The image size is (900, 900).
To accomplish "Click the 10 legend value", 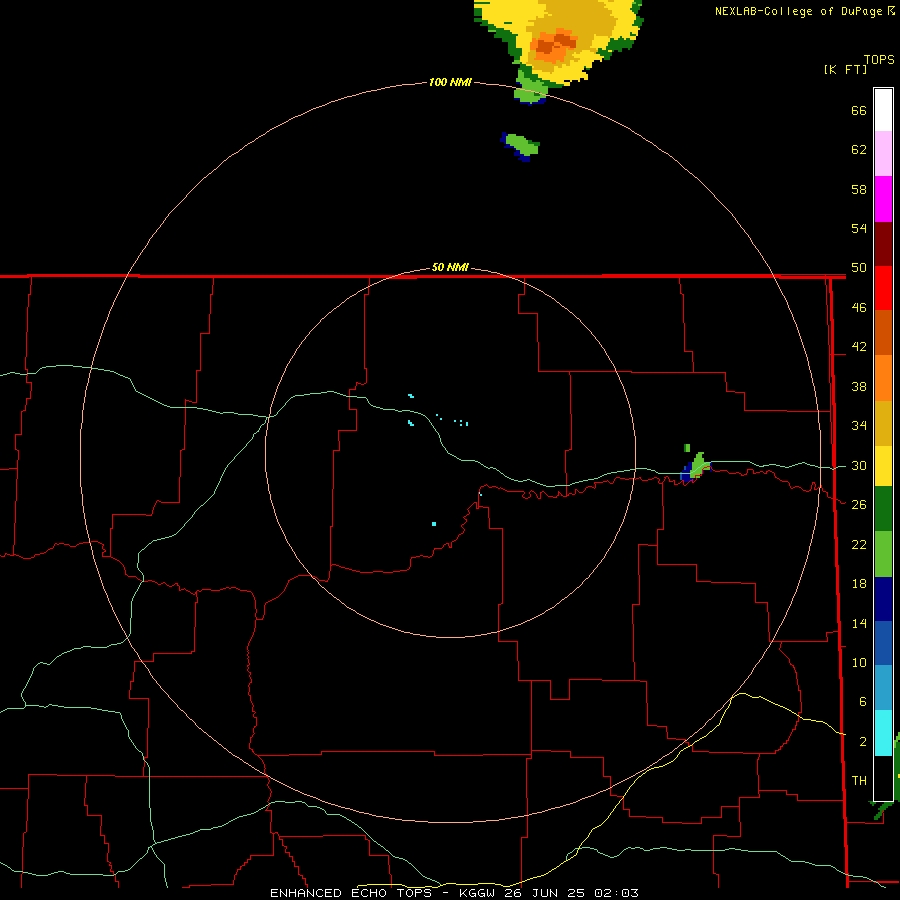I will click(859, 662).
